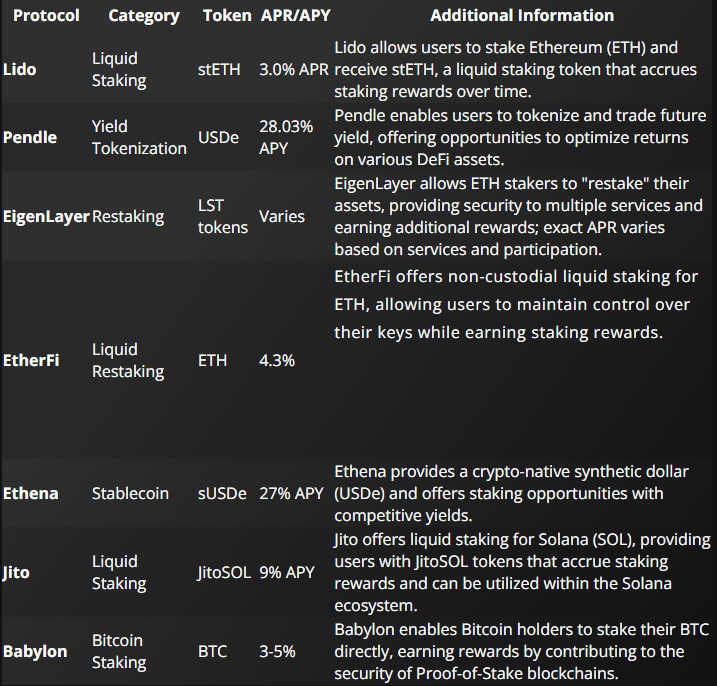Select the Babylon protocol name
717x686 pixels.
pyautogui.click(x=36, y=651)
